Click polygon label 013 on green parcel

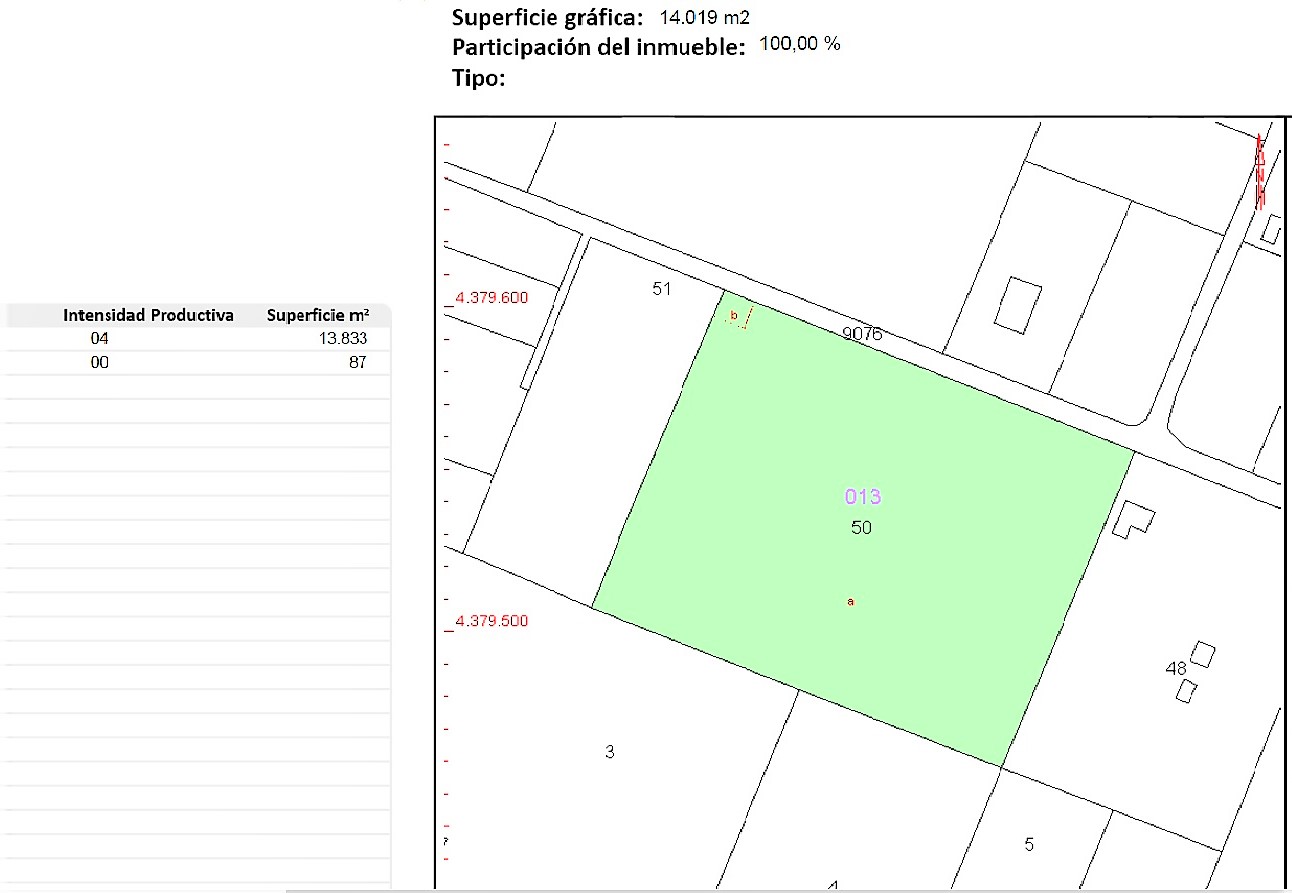coord(862,496)
